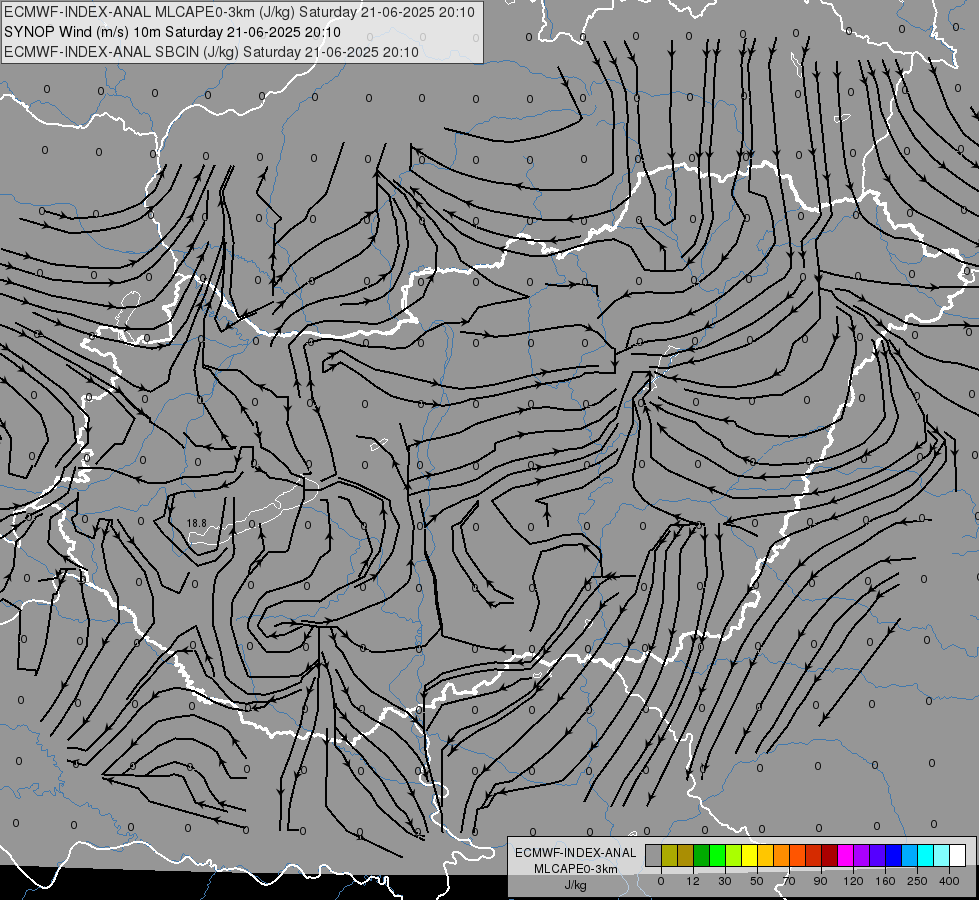Pick the dark green legend swatch
This screenshot has height=900, width=979.
coord(702,855)
